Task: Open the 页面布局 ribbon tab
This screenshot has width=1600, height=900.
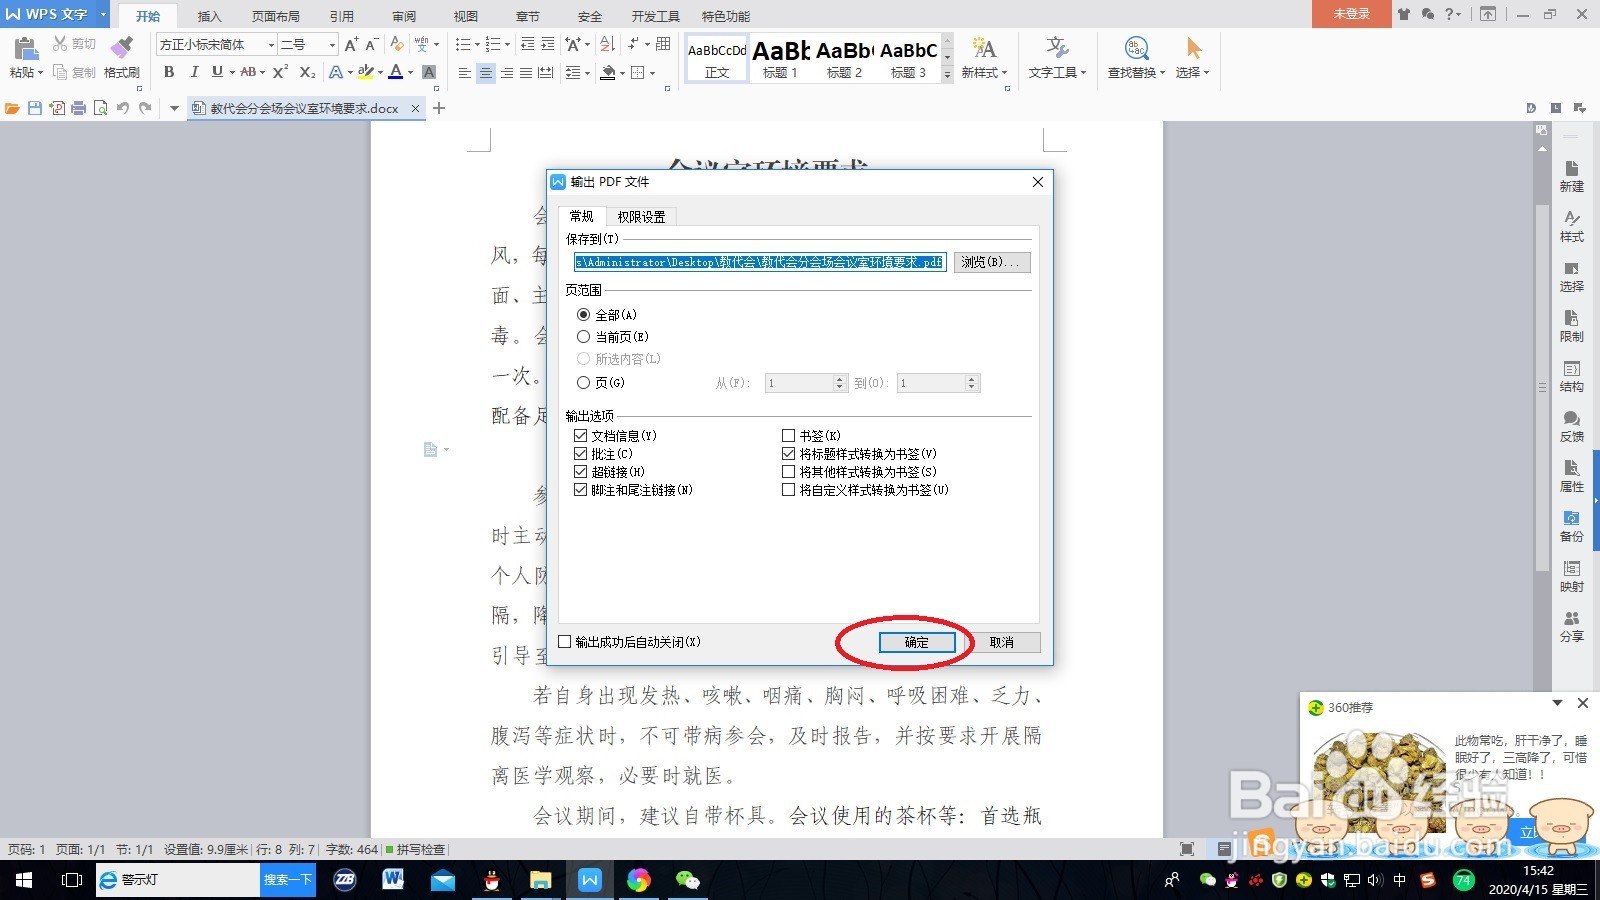Action: pyautogui.click(x=275, y=16)
